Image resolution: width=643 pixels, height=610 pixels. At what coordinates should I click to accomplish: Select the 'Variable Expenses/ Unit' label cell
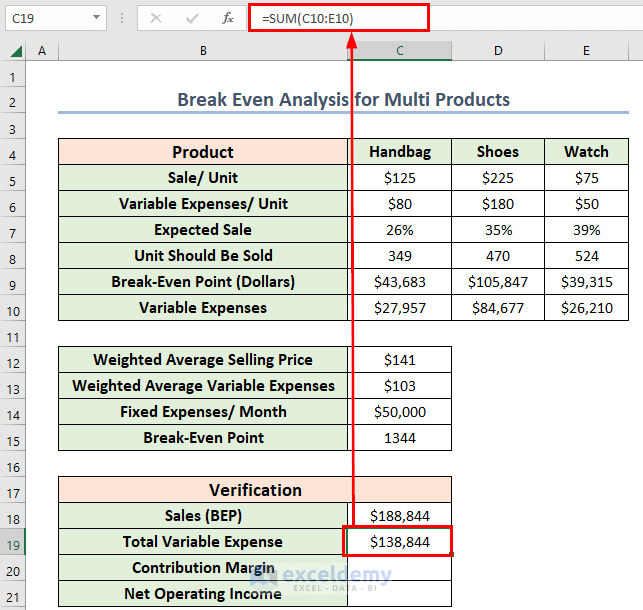(x=203, y=204)
